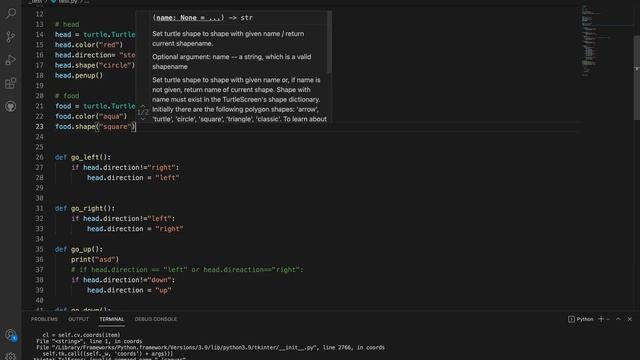Image resolution: width=640 pixels, height=360 pixels.
Task: Click the "food = turtle.Turtle" line 21
Action: tap(95, 106)
